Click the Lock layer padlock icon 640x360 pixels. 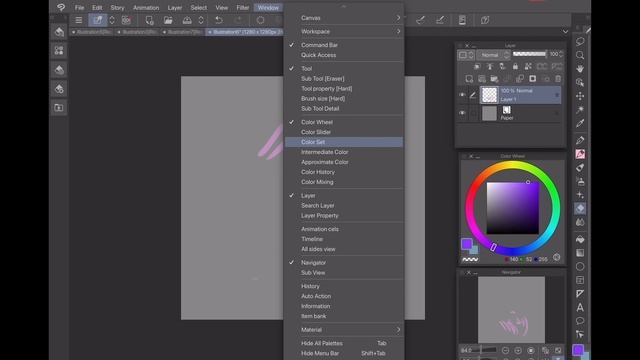[x=515, y=66]
